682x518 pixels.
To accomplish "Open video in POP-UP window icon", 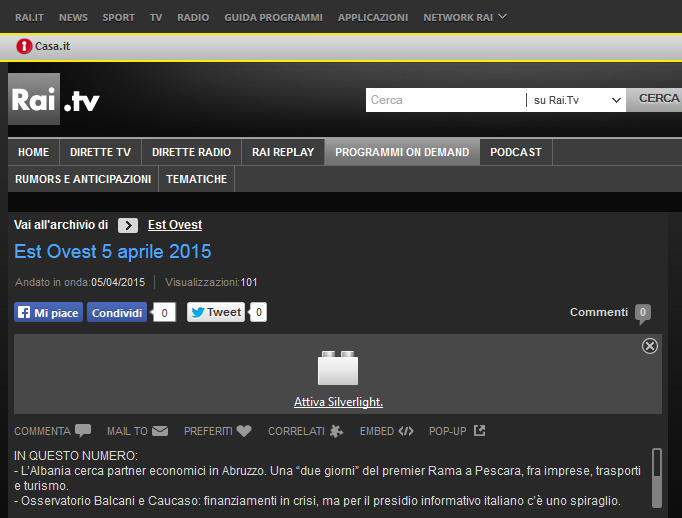I will click(x=479, y=431).
